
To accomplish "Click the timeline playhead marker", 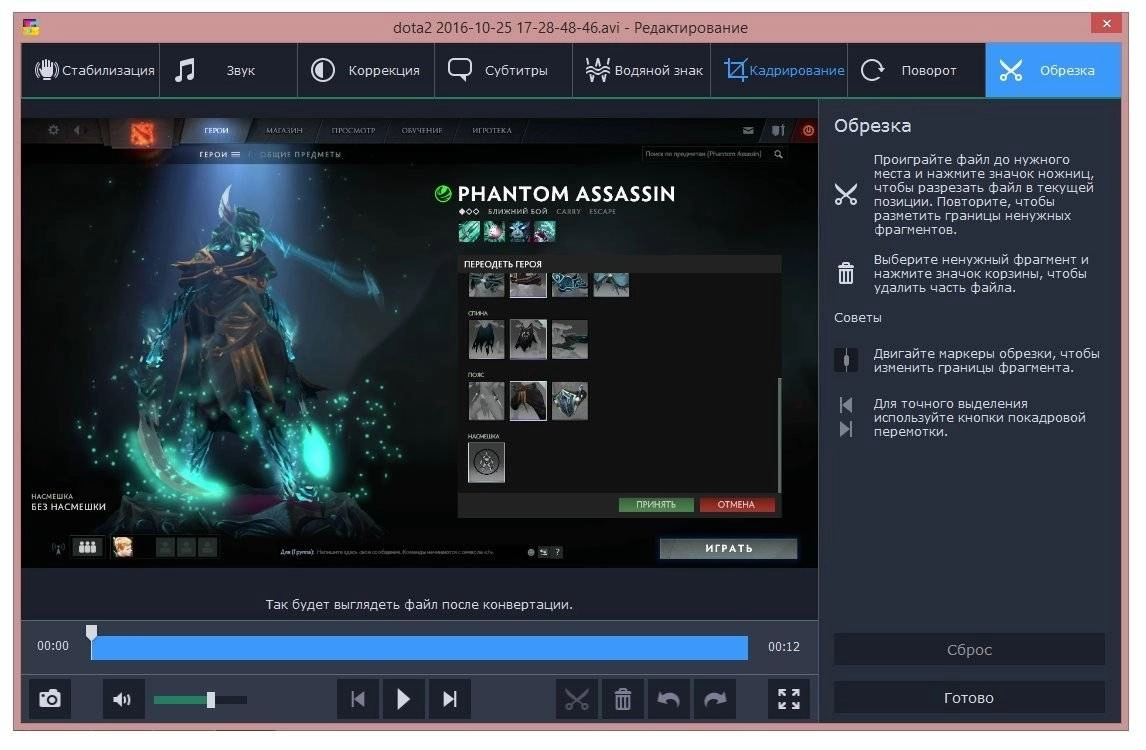I will point(91,632).
